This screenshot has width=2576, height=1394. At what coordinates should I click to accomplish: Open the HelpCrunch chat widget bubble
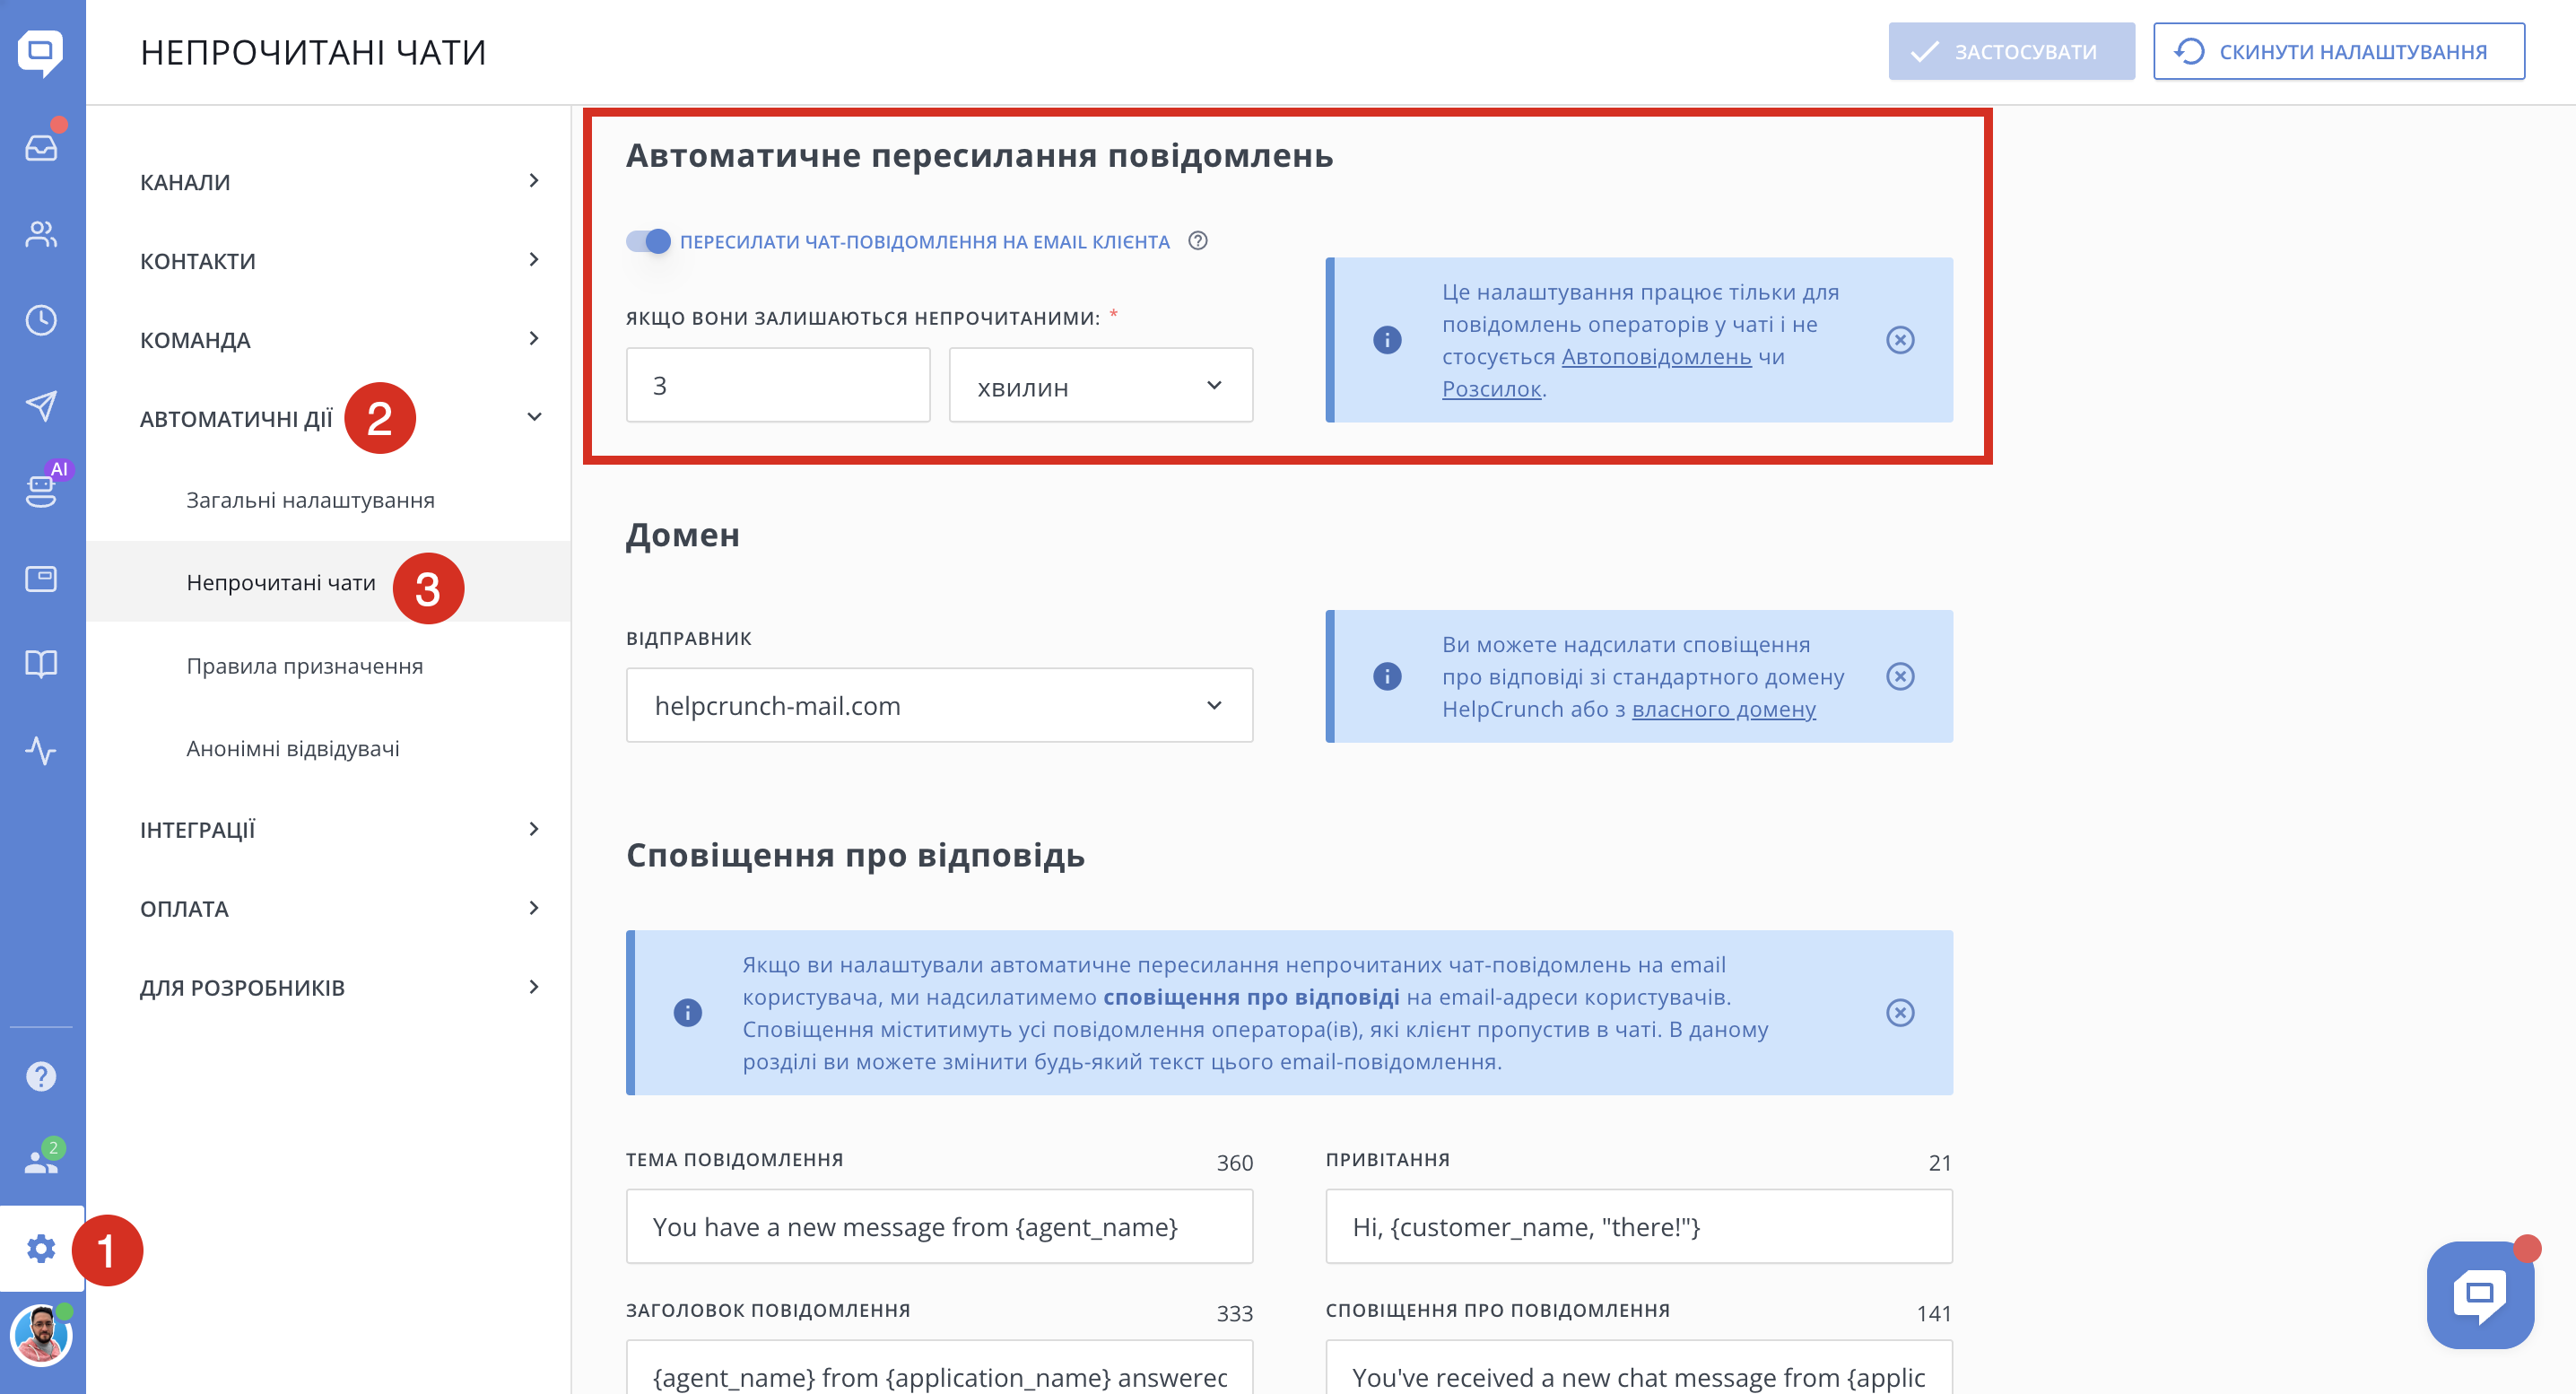2480,1295
